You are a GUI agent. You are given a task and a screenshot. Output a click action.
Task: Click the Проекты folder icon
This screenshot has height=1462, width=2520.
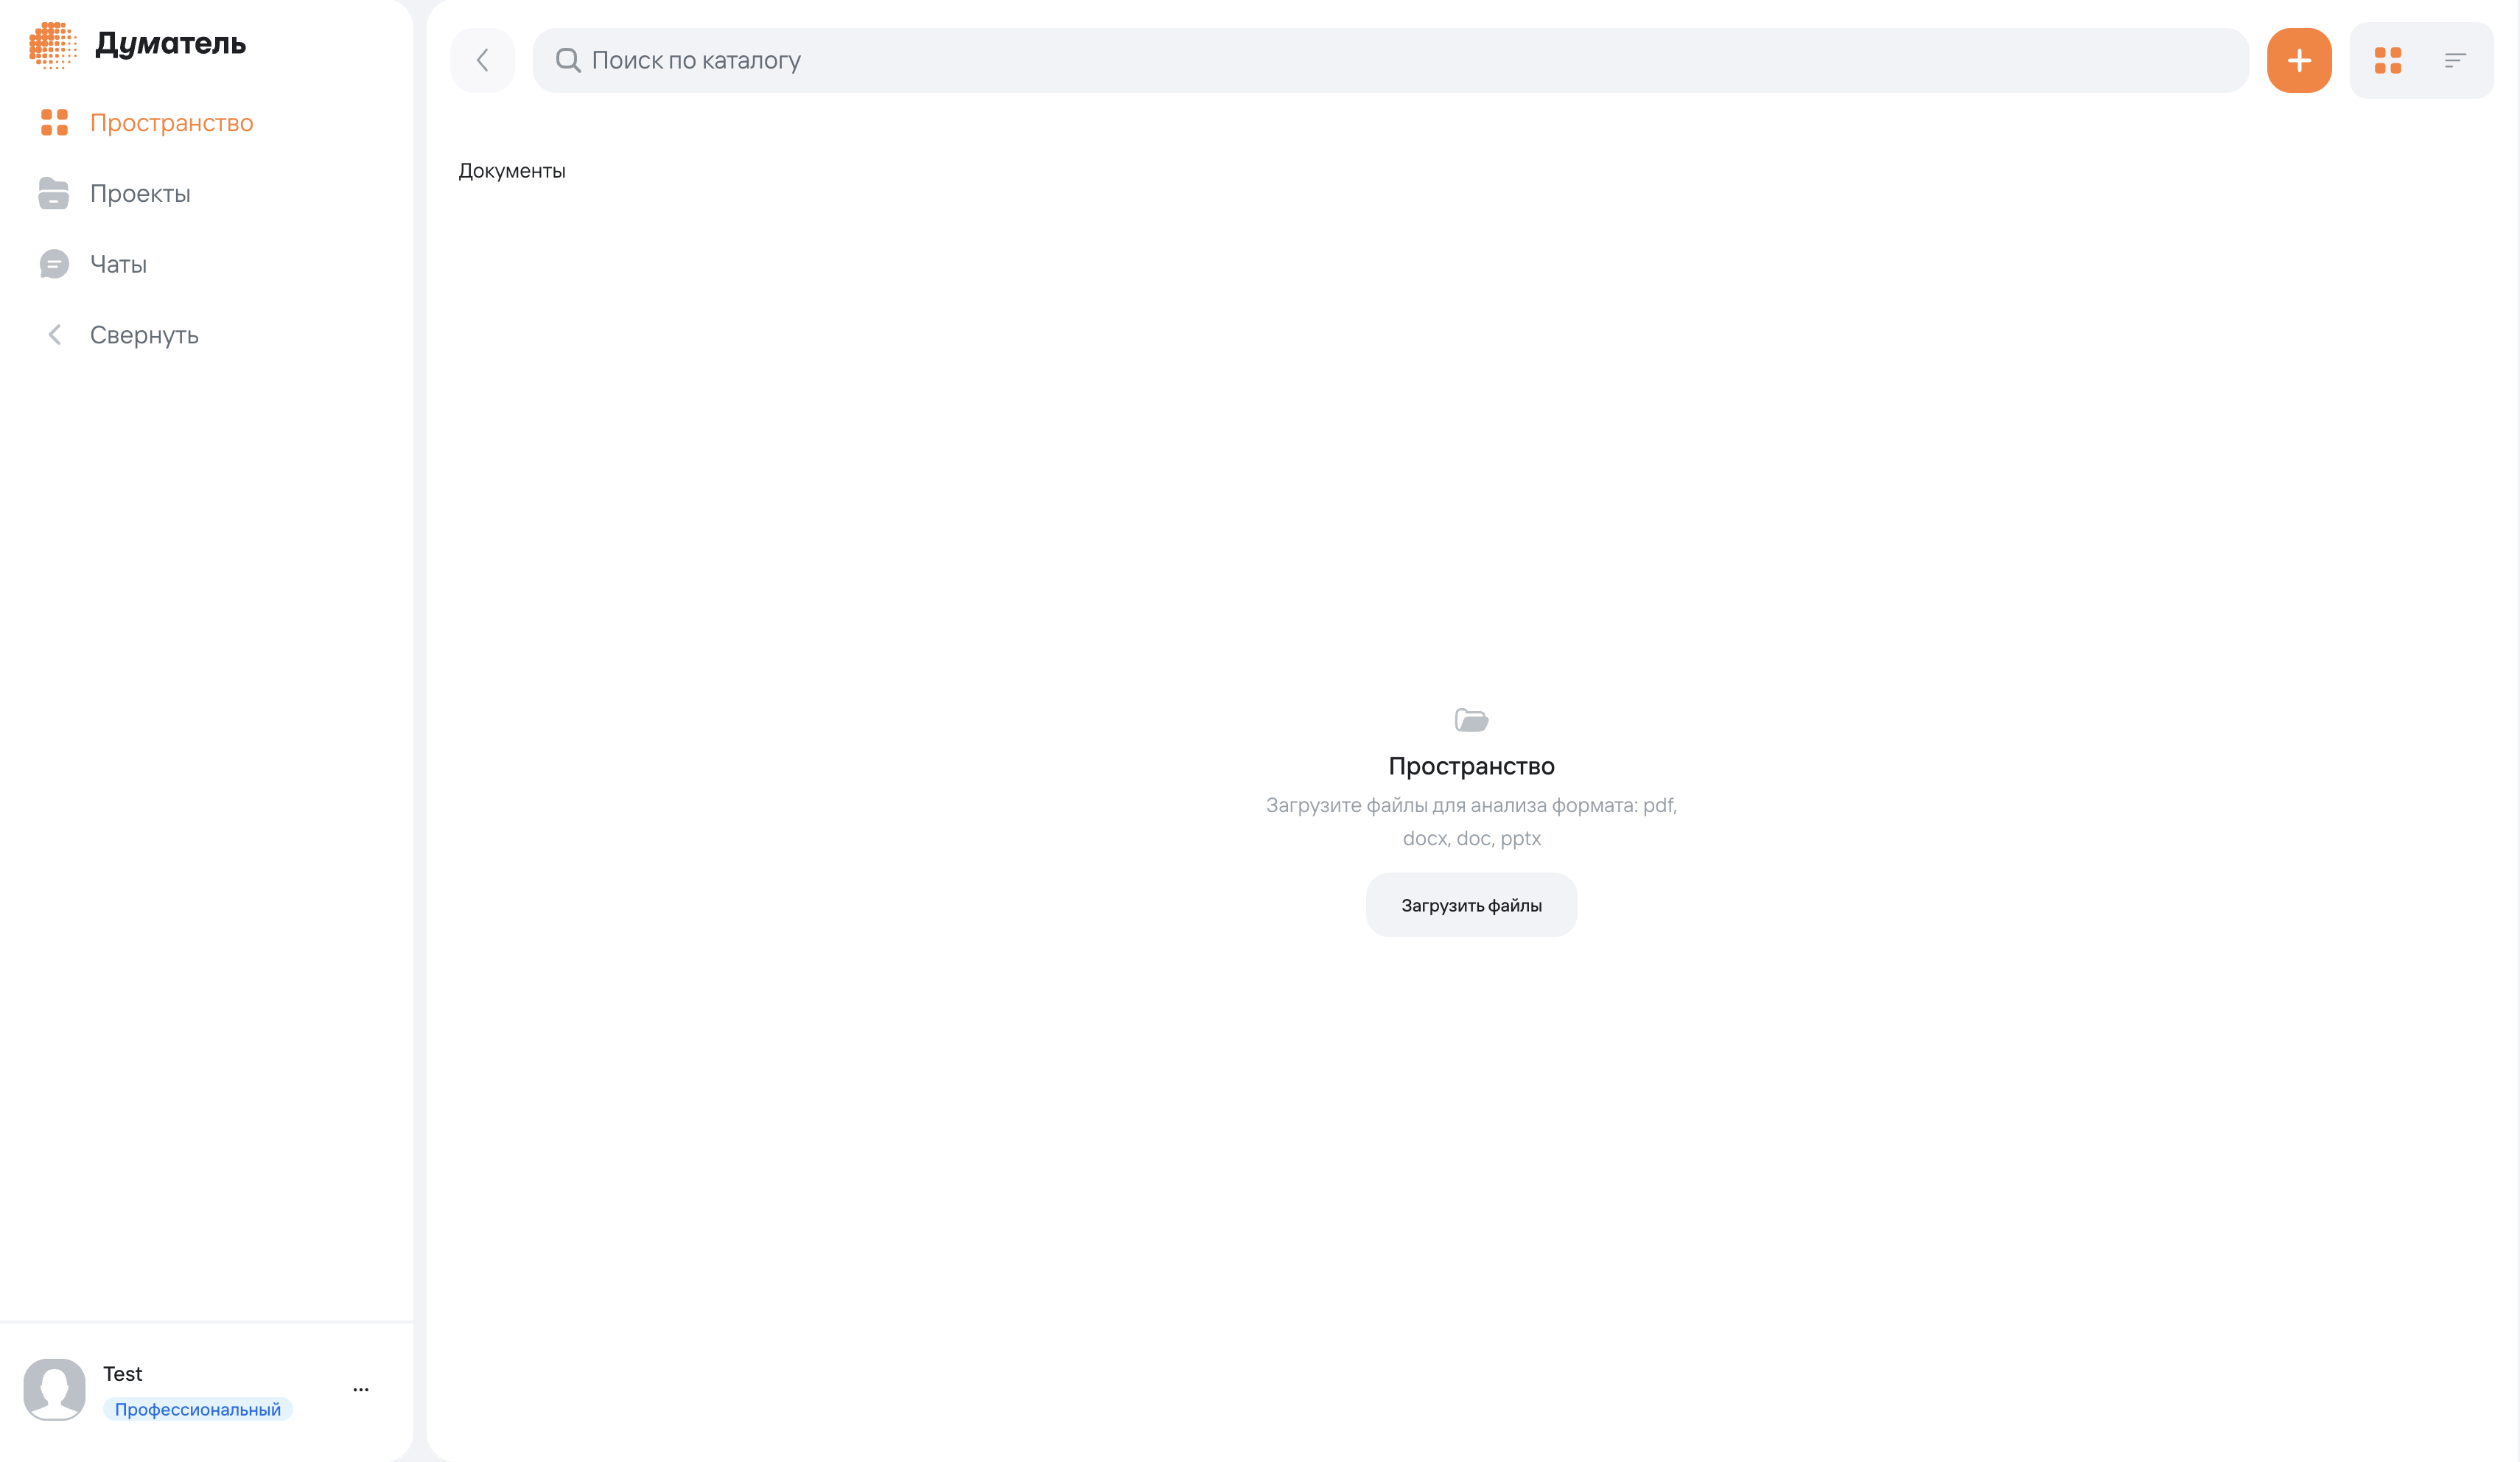click(x=54, y=193)
